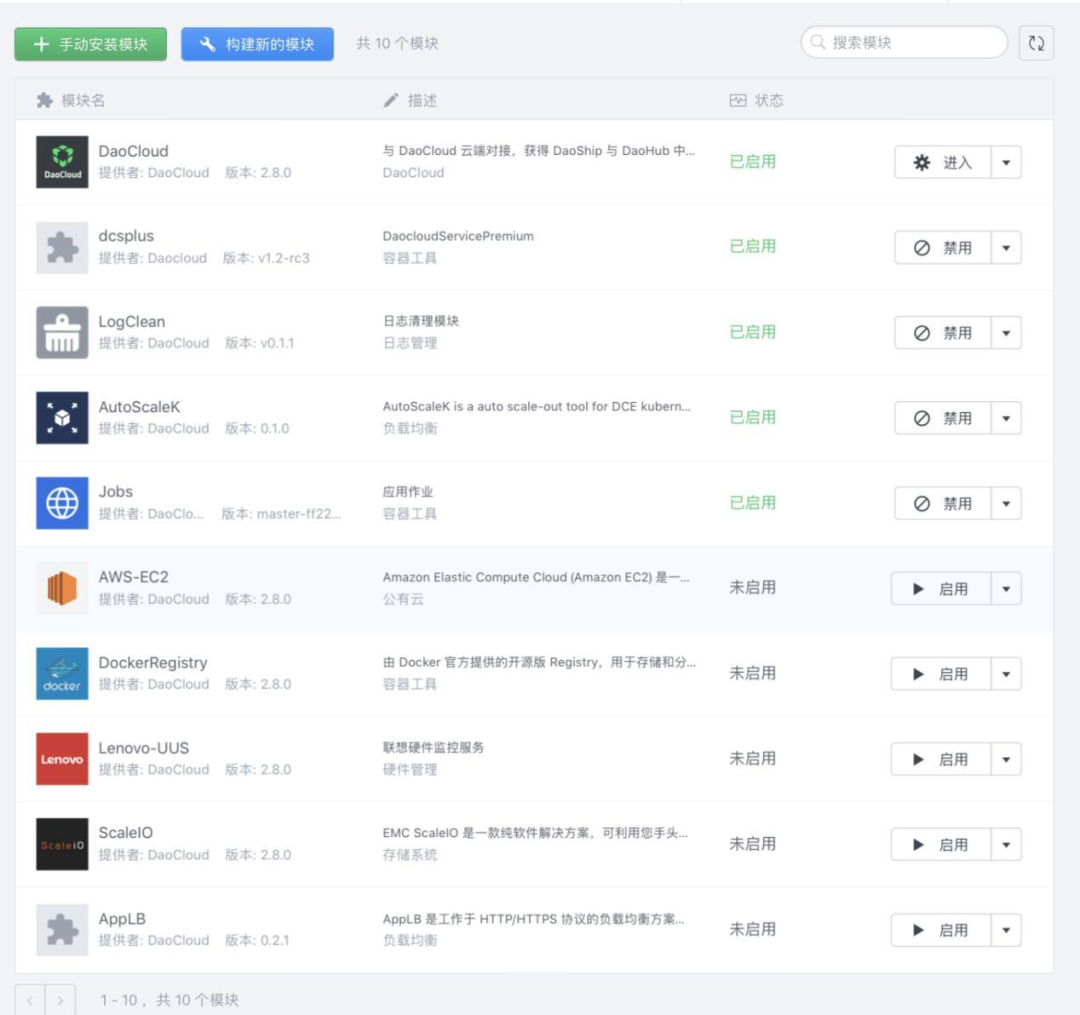Click 已启用 status in LogClean row

[753, 332]
